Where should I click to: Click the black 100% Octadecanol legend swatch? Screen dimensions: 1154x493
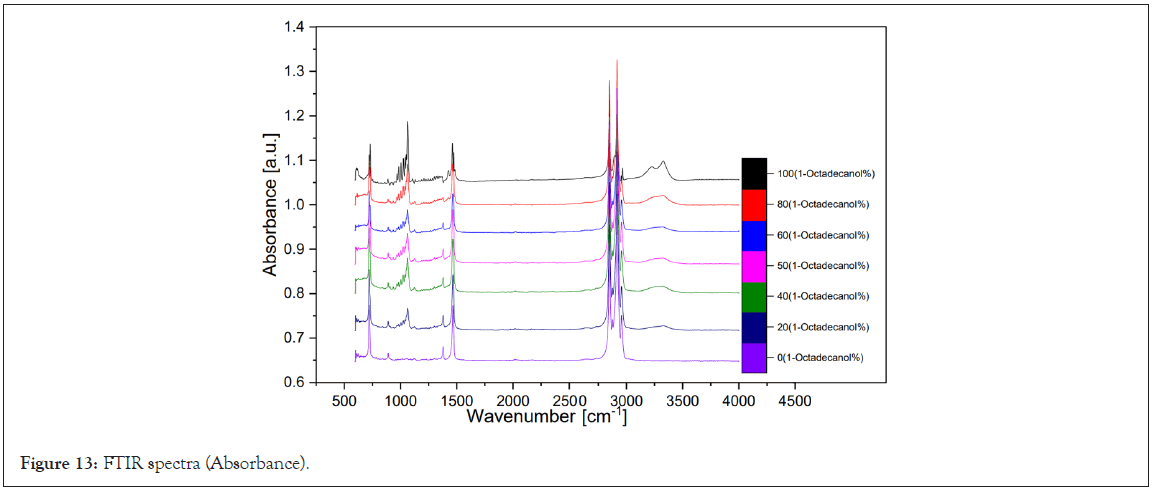pos(754,173)
